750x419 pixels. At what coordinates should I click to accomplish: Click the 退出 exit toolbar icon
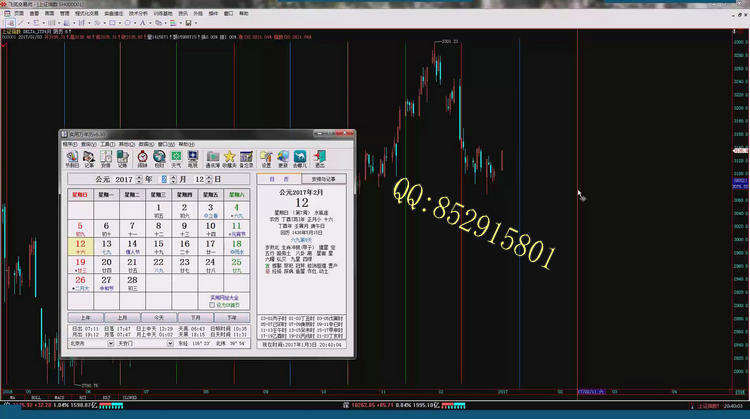click(x=320, y=158)
